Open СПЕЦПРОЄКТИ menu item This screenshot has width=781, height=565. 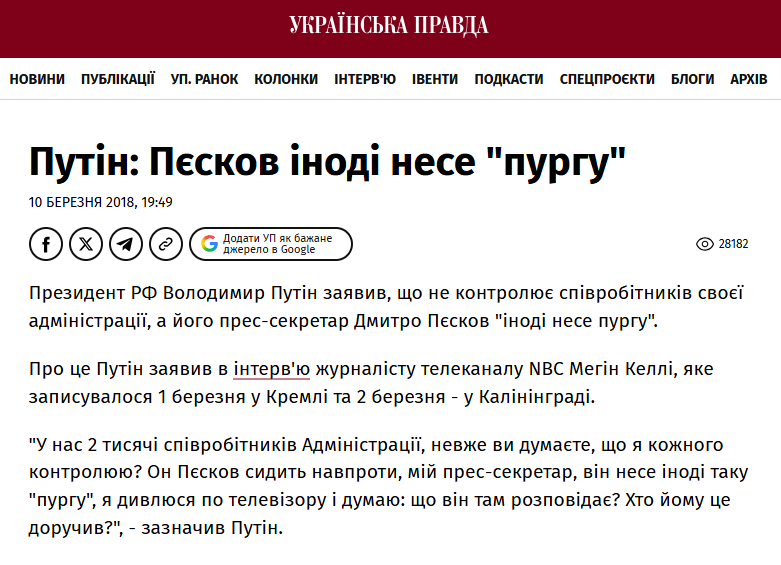click(x=607, y=79)
